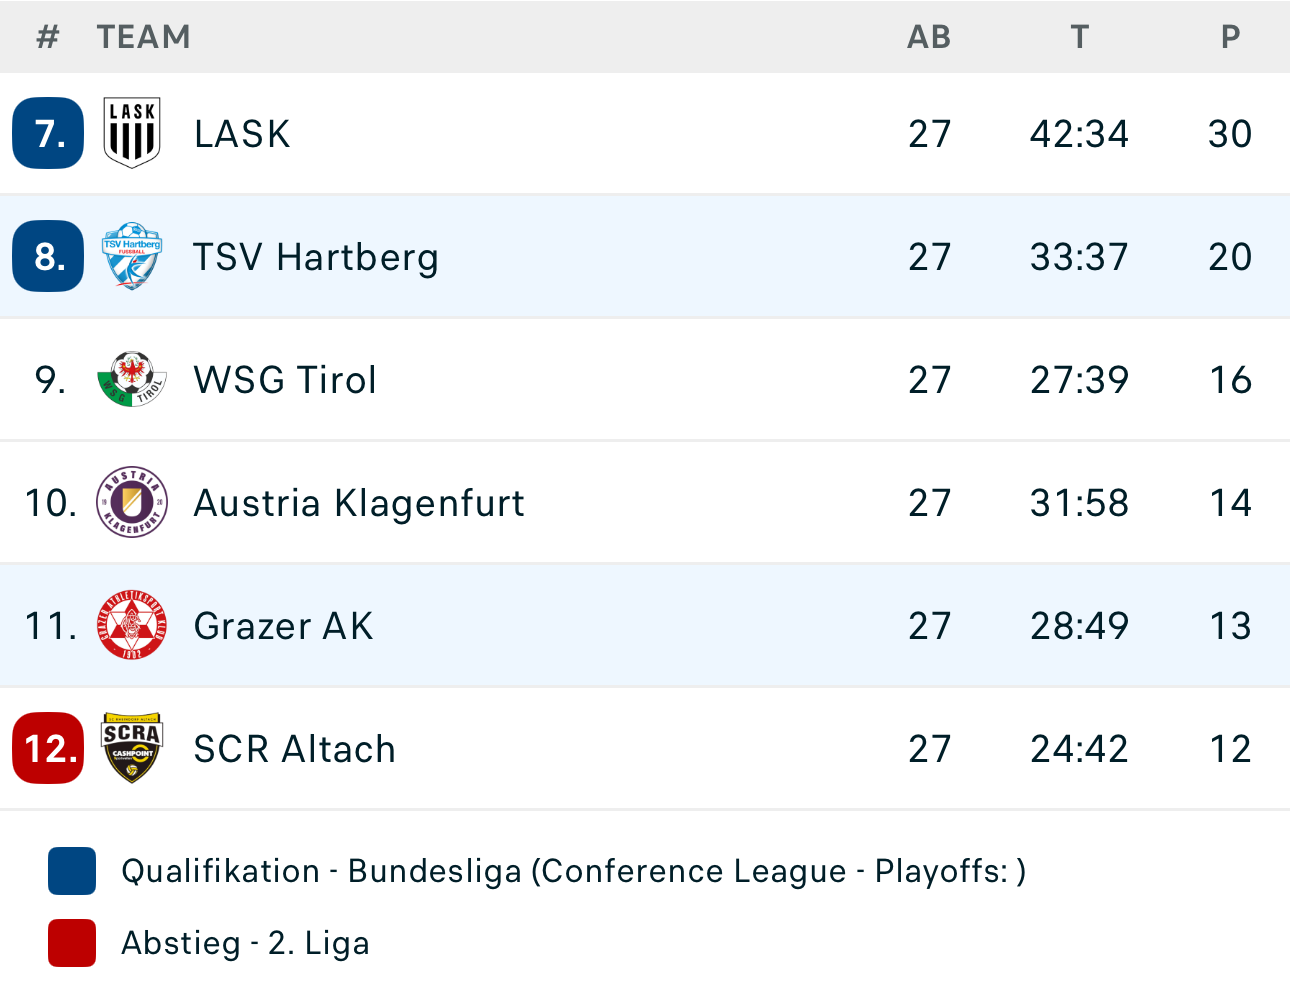1290x983 pixels.
Task: Click the blue position 8 badge
Action: [48, 256]
